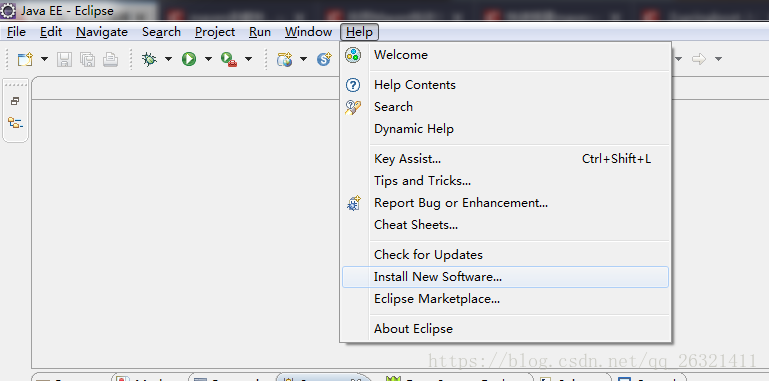Click the Run External Tools icon
This screenshot has height=381, width=769.
coord(229,59)
